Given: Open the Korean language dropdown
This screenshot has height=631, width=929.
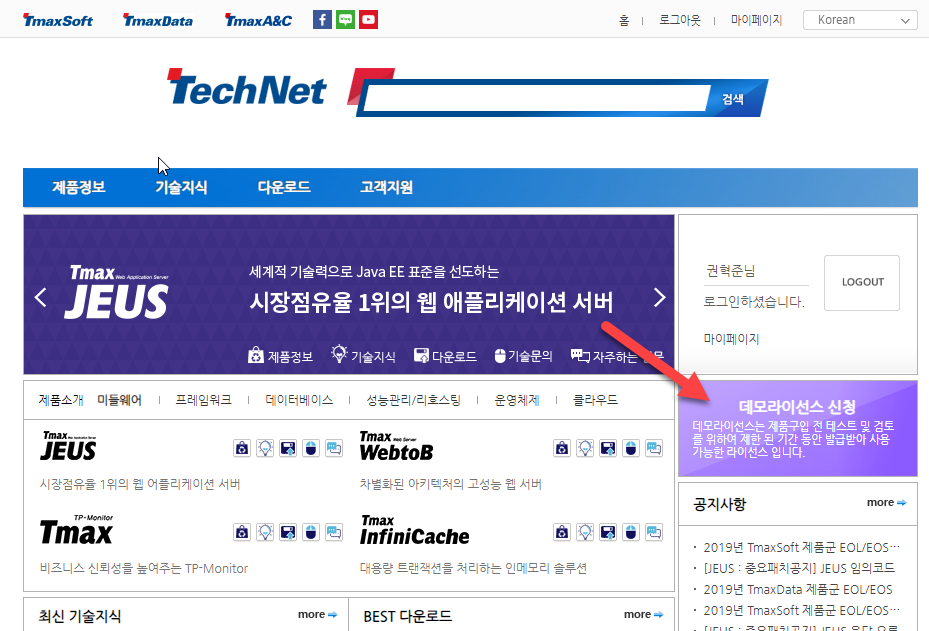Looking at the screenshot, I should click(860, 20).
